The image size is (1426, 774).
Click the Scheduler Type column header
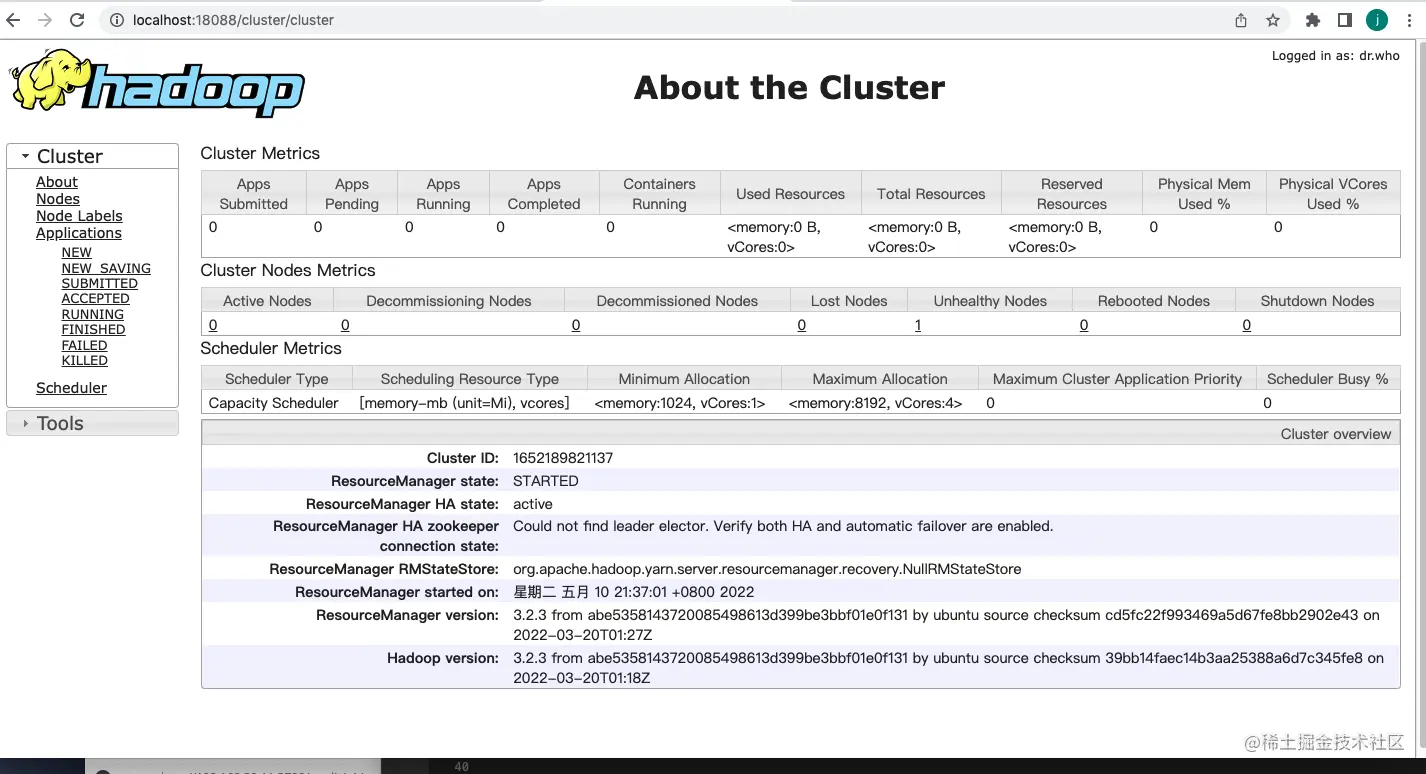[277, 379]
